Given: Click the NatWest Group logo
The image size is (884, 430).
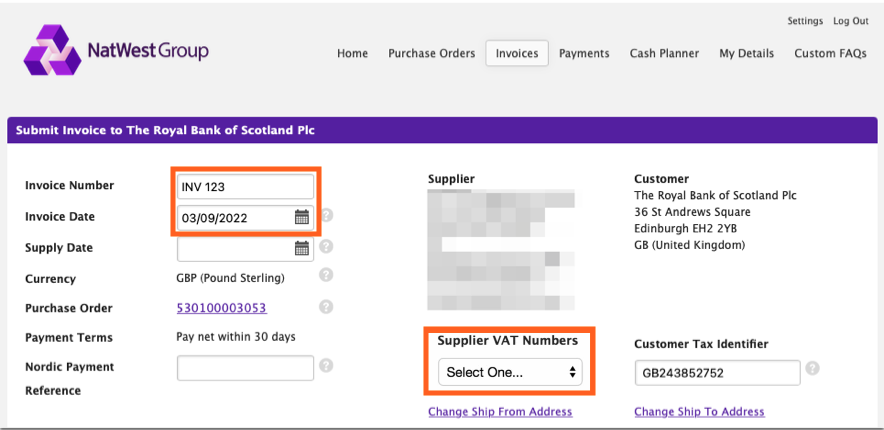Looking at the screenshot, I should point(116,50).
